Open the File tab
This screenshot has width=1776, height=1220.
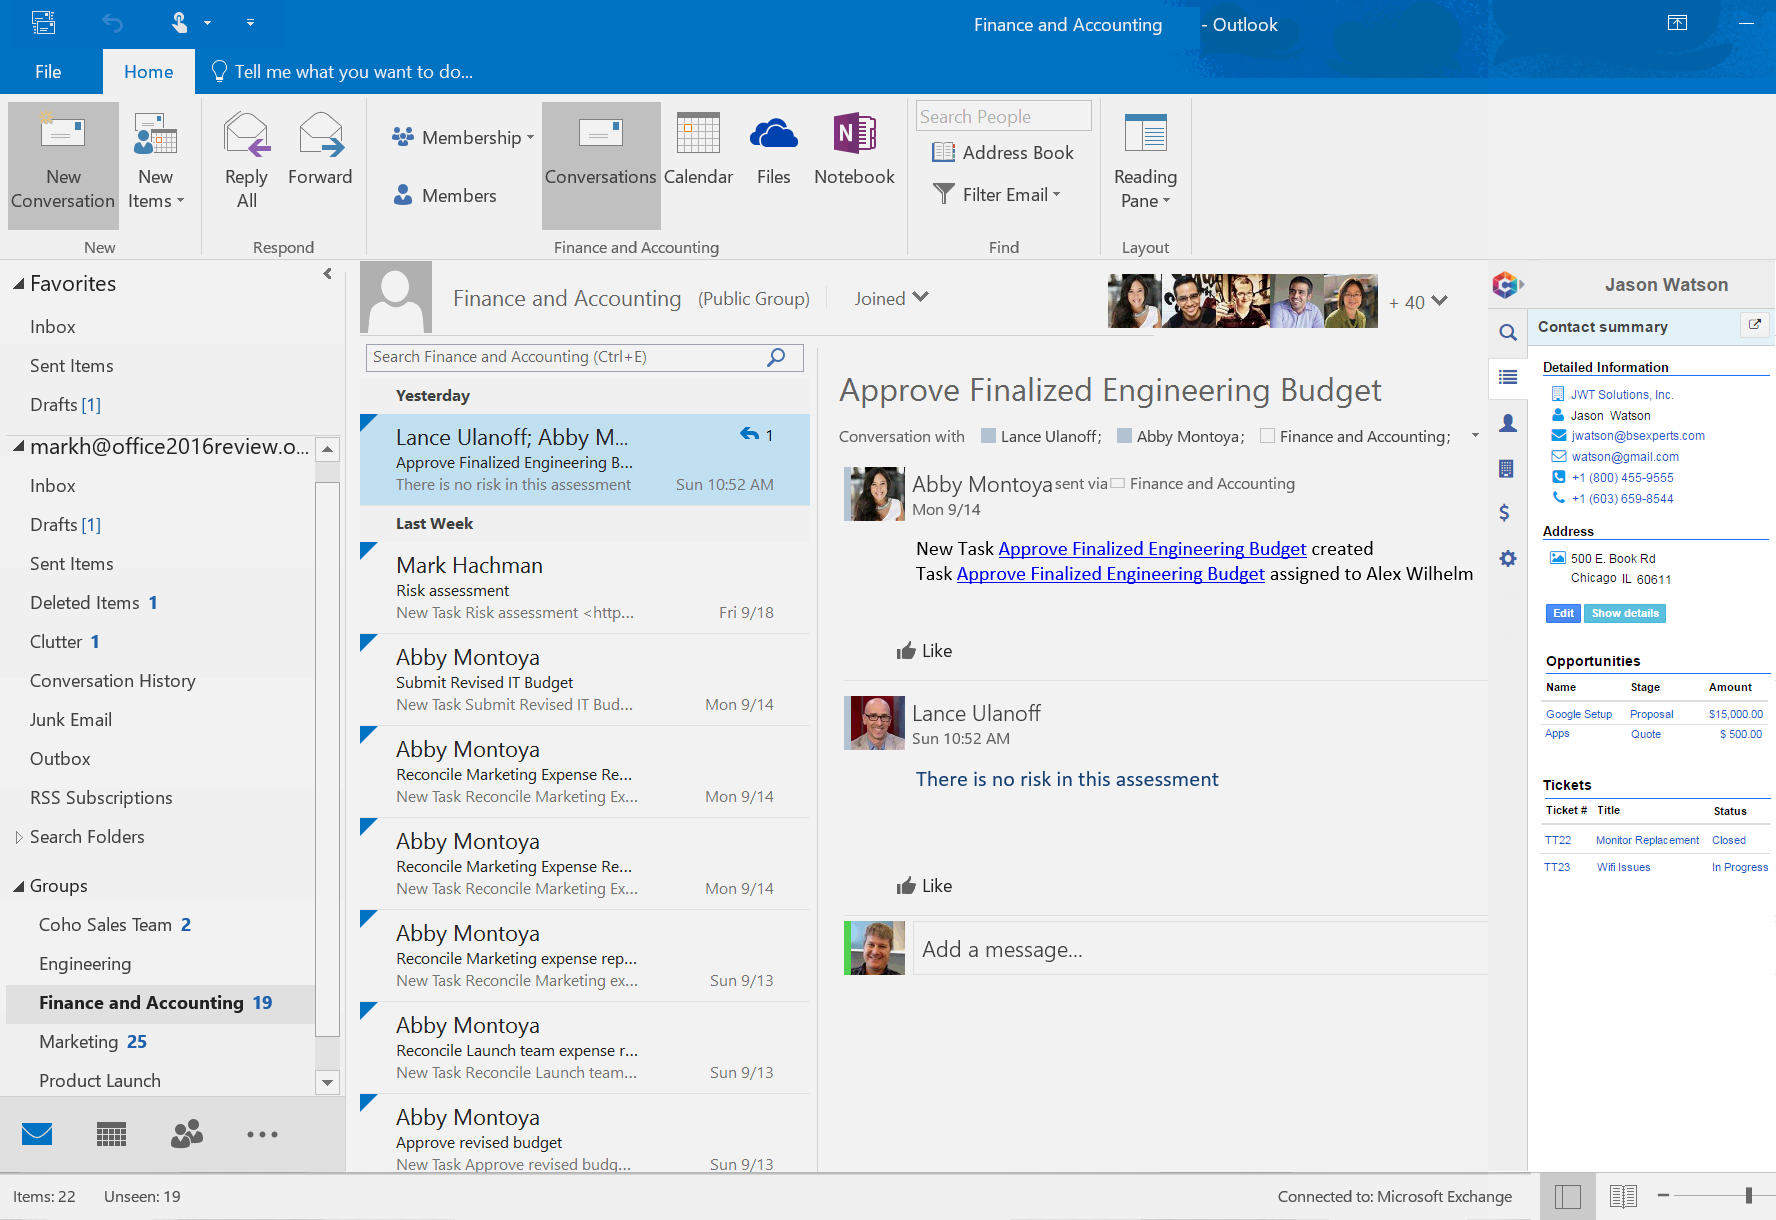[x=48, y=71]
